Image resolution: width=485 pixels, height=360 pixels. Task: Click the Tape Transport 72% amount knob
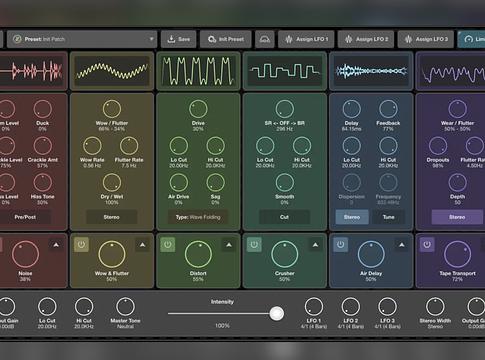[x=457, y=254]
